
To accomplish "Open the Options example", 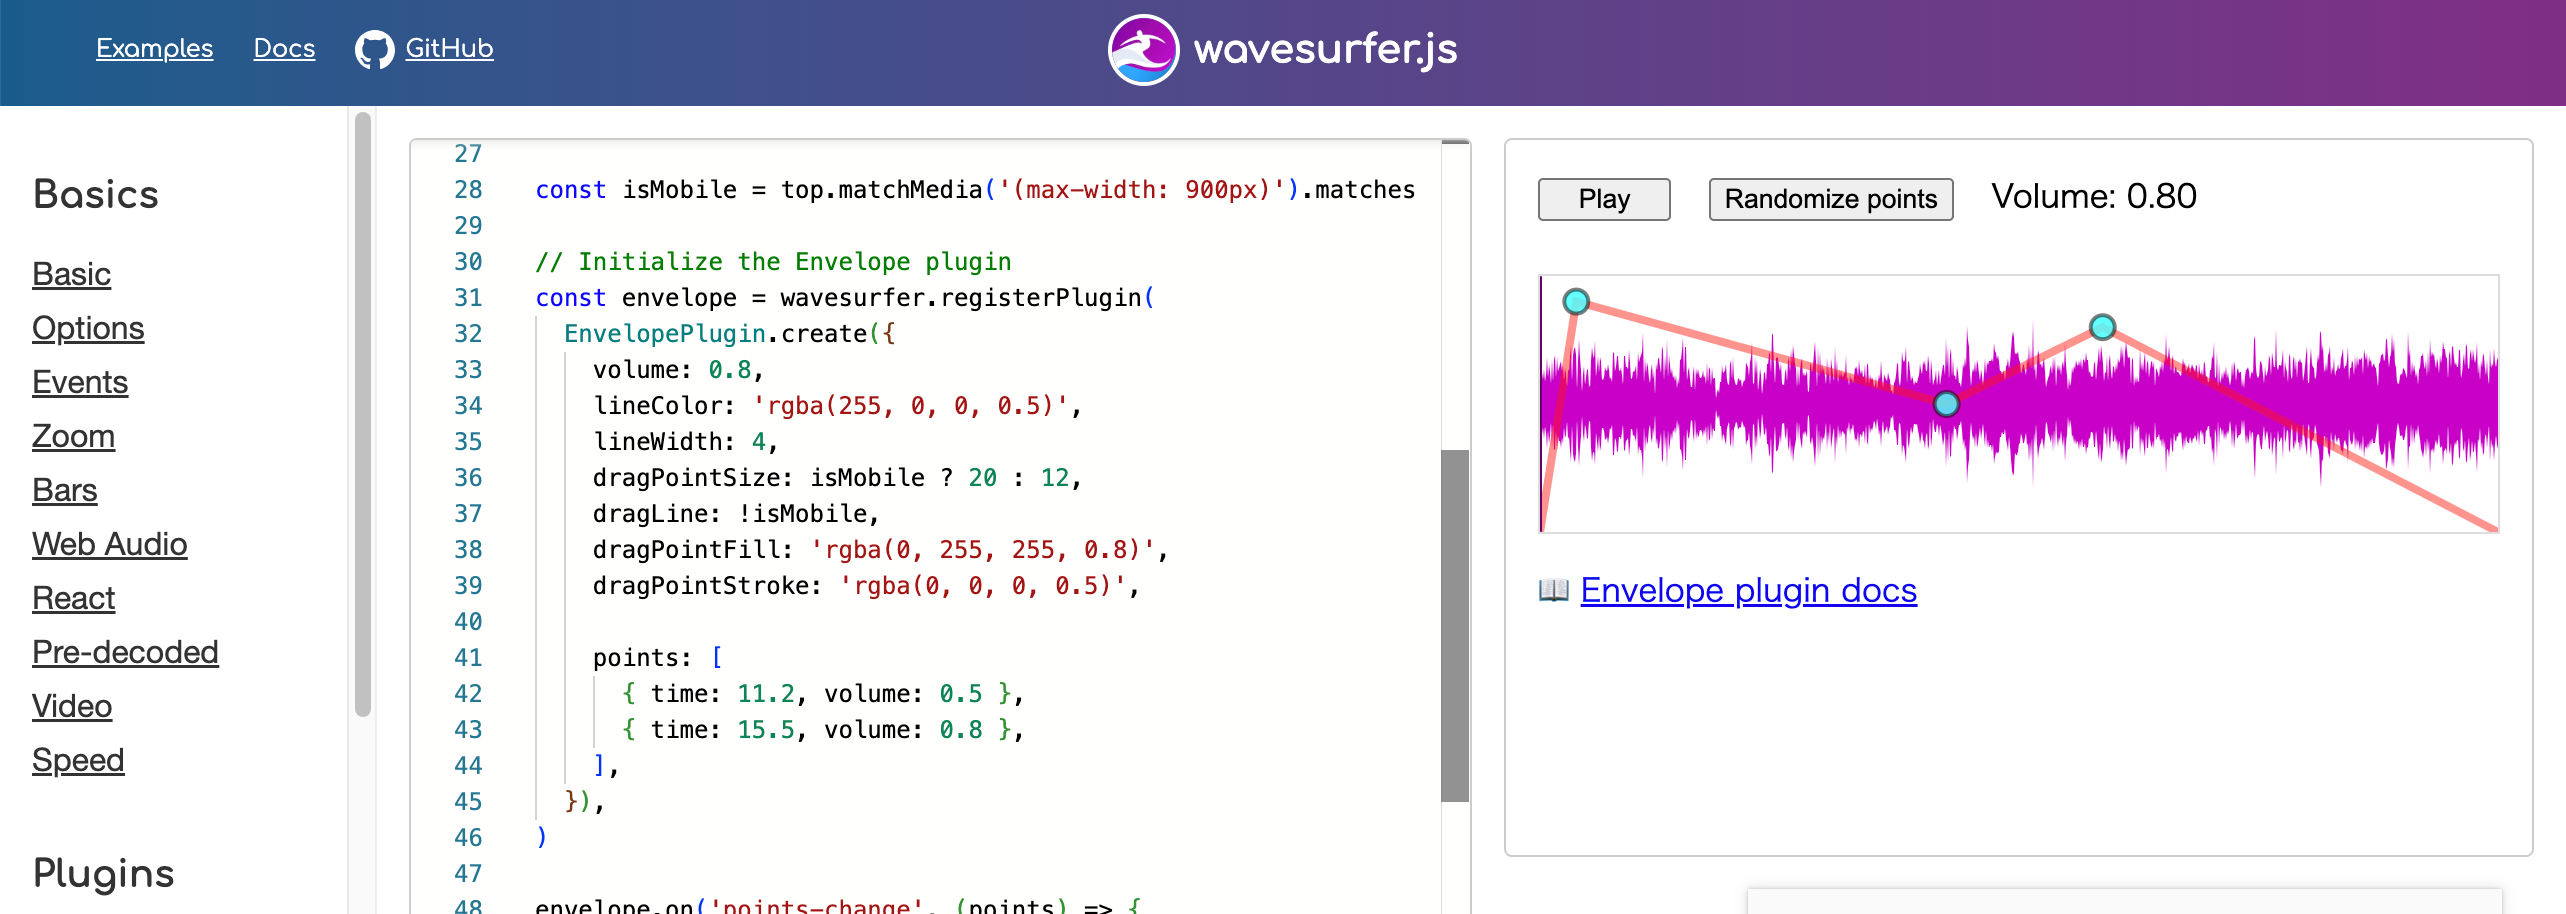I will pyautogui.click(x=88, y=328).
